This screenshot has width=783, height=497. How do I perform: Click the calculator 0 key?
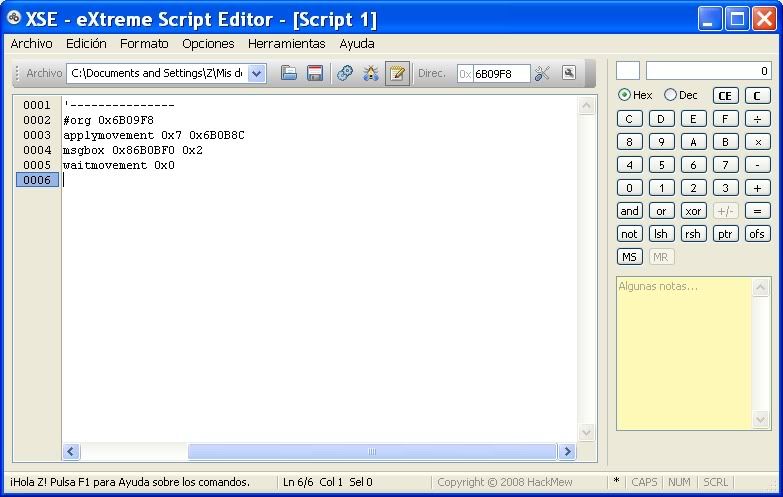[x=629, y=188]
